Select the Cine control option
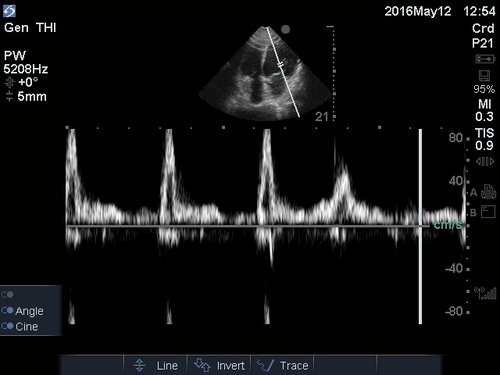 coord(20,326)
